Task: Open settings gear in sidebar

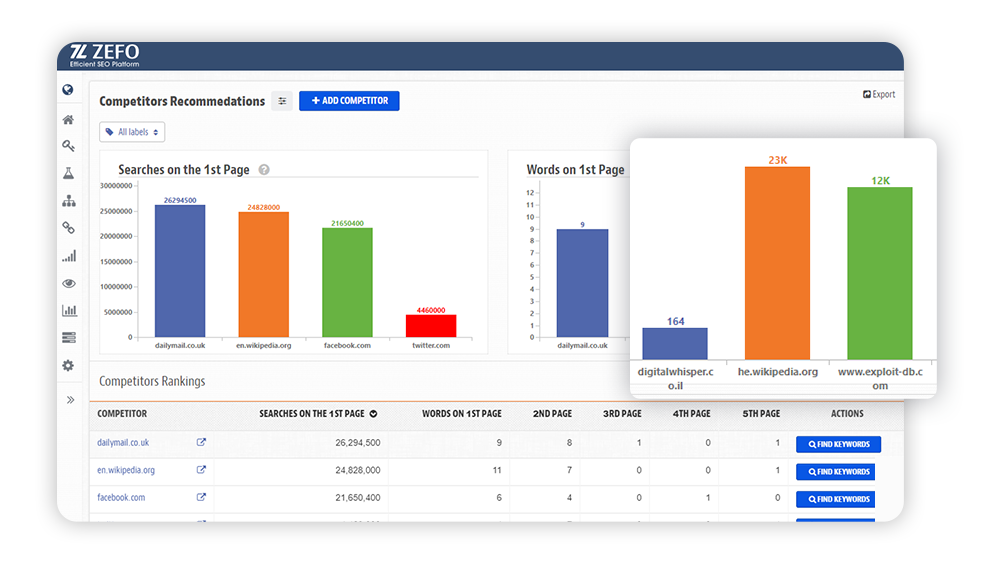Action: pos(68,365)
